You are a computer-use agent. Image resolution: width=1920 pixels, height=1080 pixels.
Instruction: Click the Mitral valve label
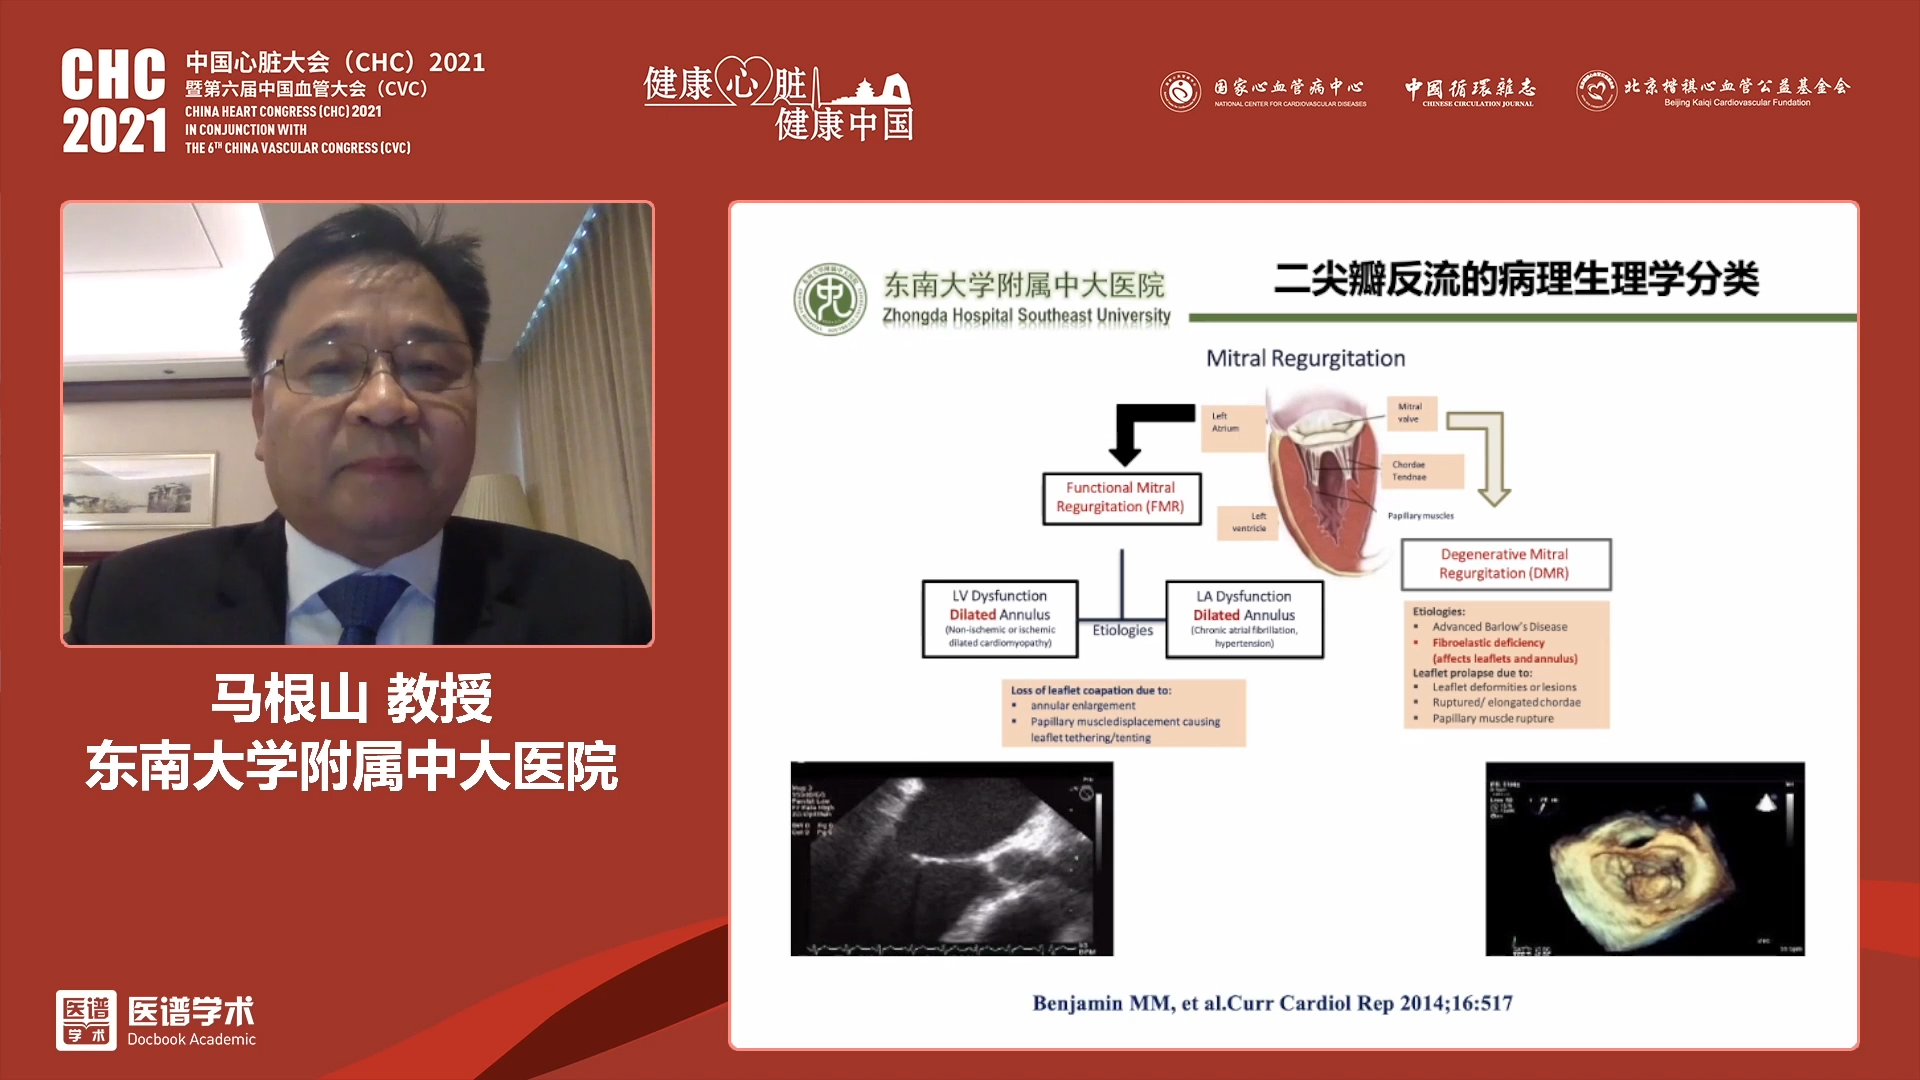coord(1410,413)
